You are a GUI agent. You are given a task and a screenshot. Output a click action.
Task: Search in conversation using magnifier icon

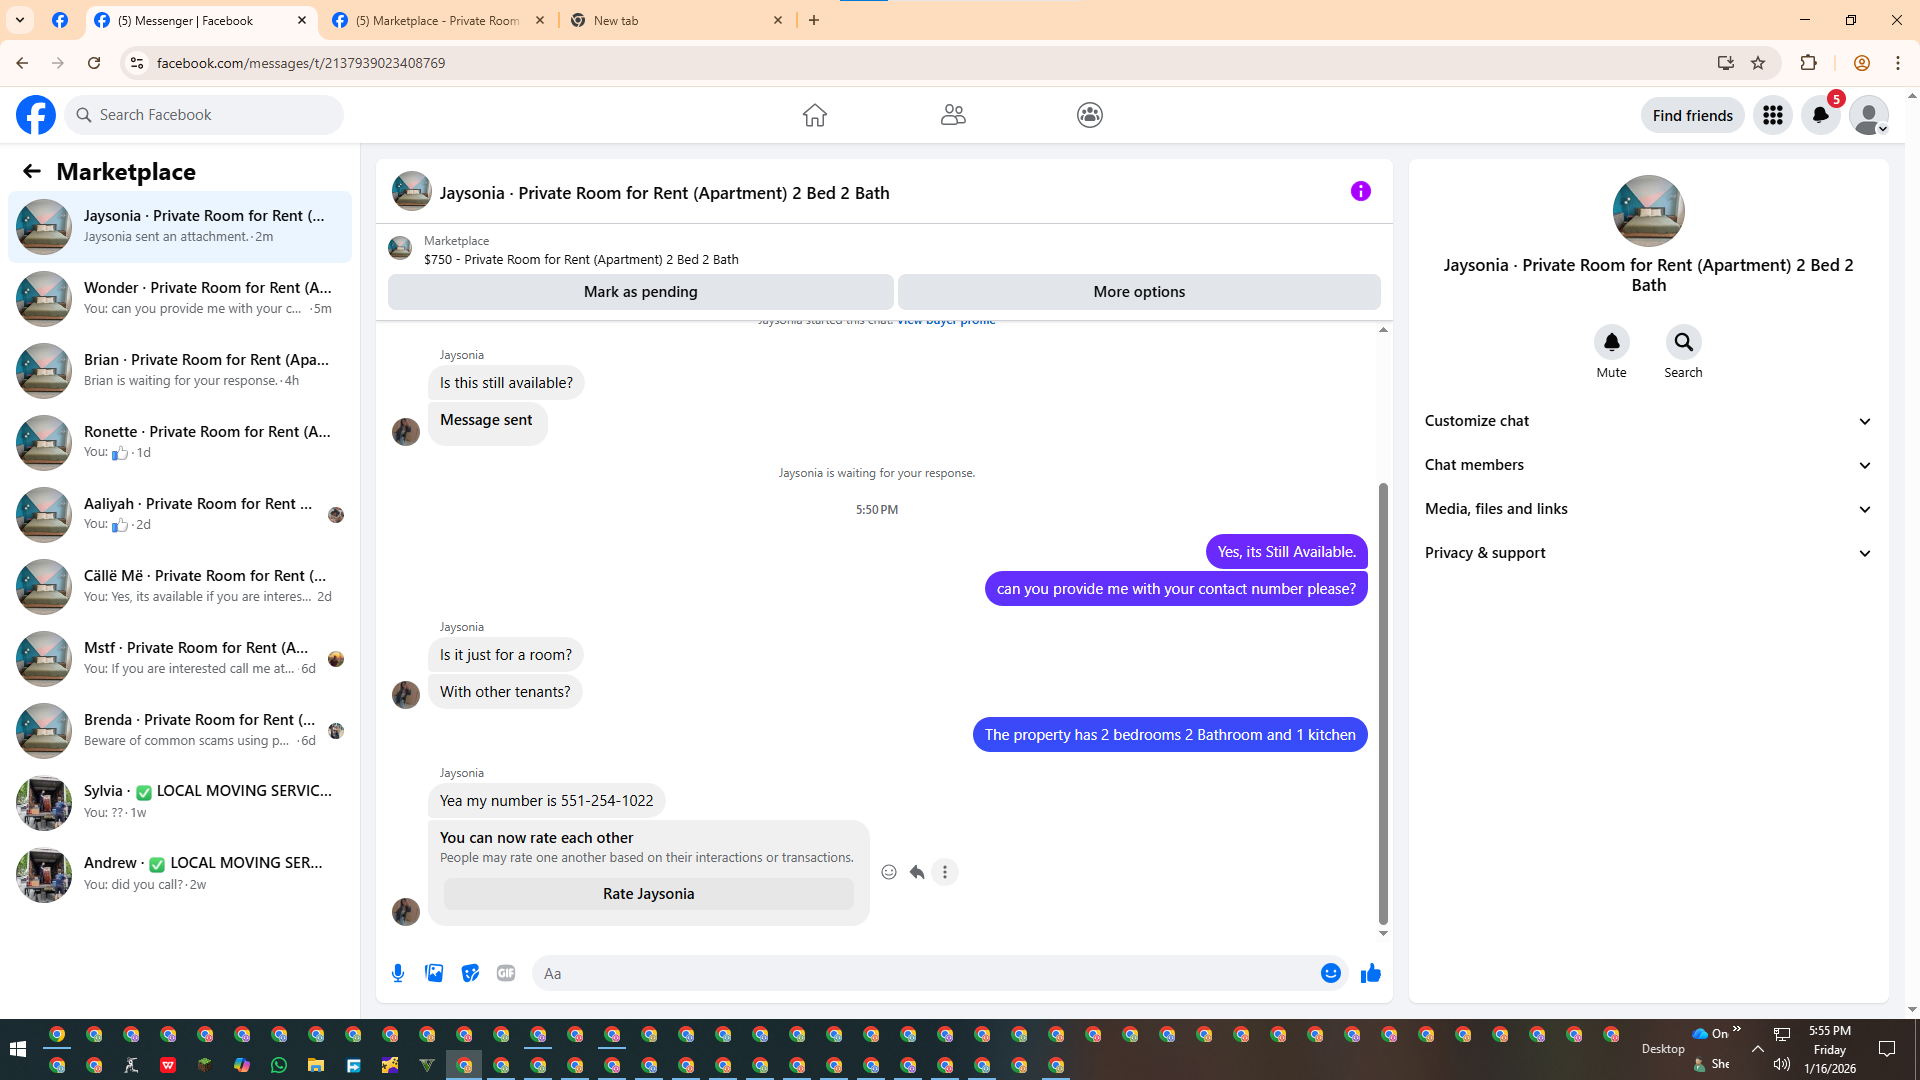point(1683,343)
